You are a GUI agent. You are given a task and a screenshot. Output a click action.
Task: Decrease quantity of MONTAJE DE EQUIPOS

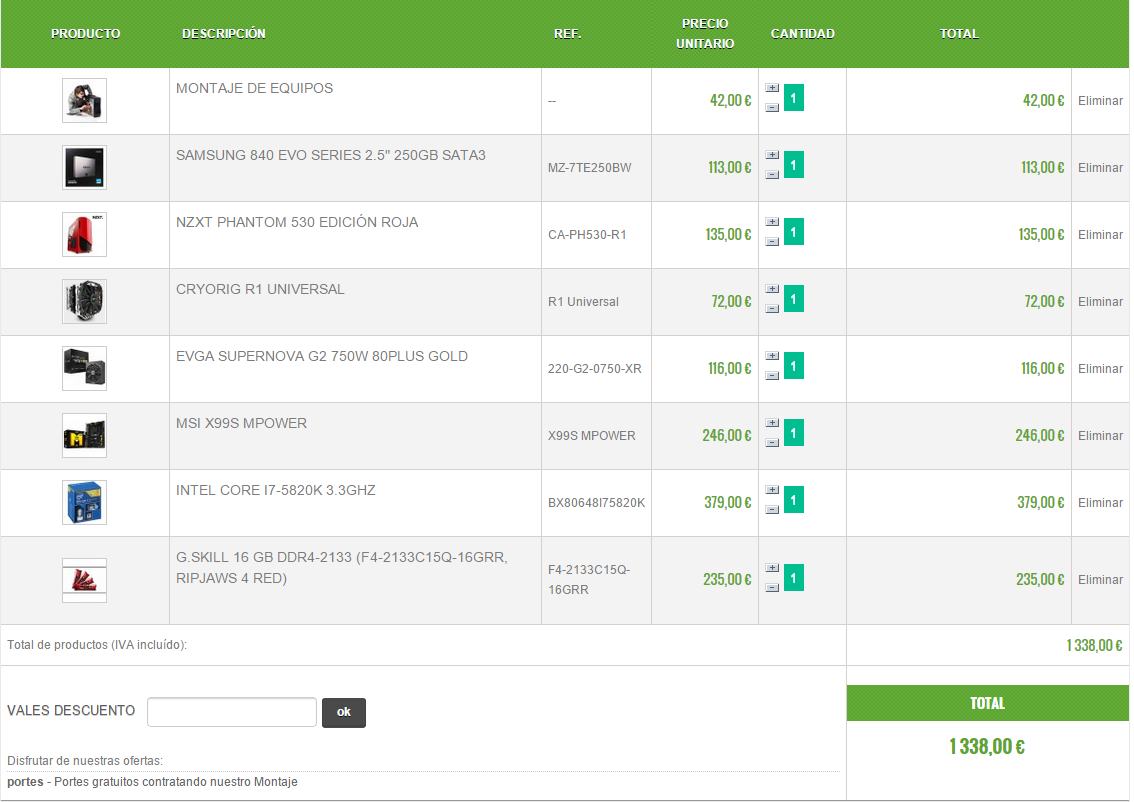point(772,108)
